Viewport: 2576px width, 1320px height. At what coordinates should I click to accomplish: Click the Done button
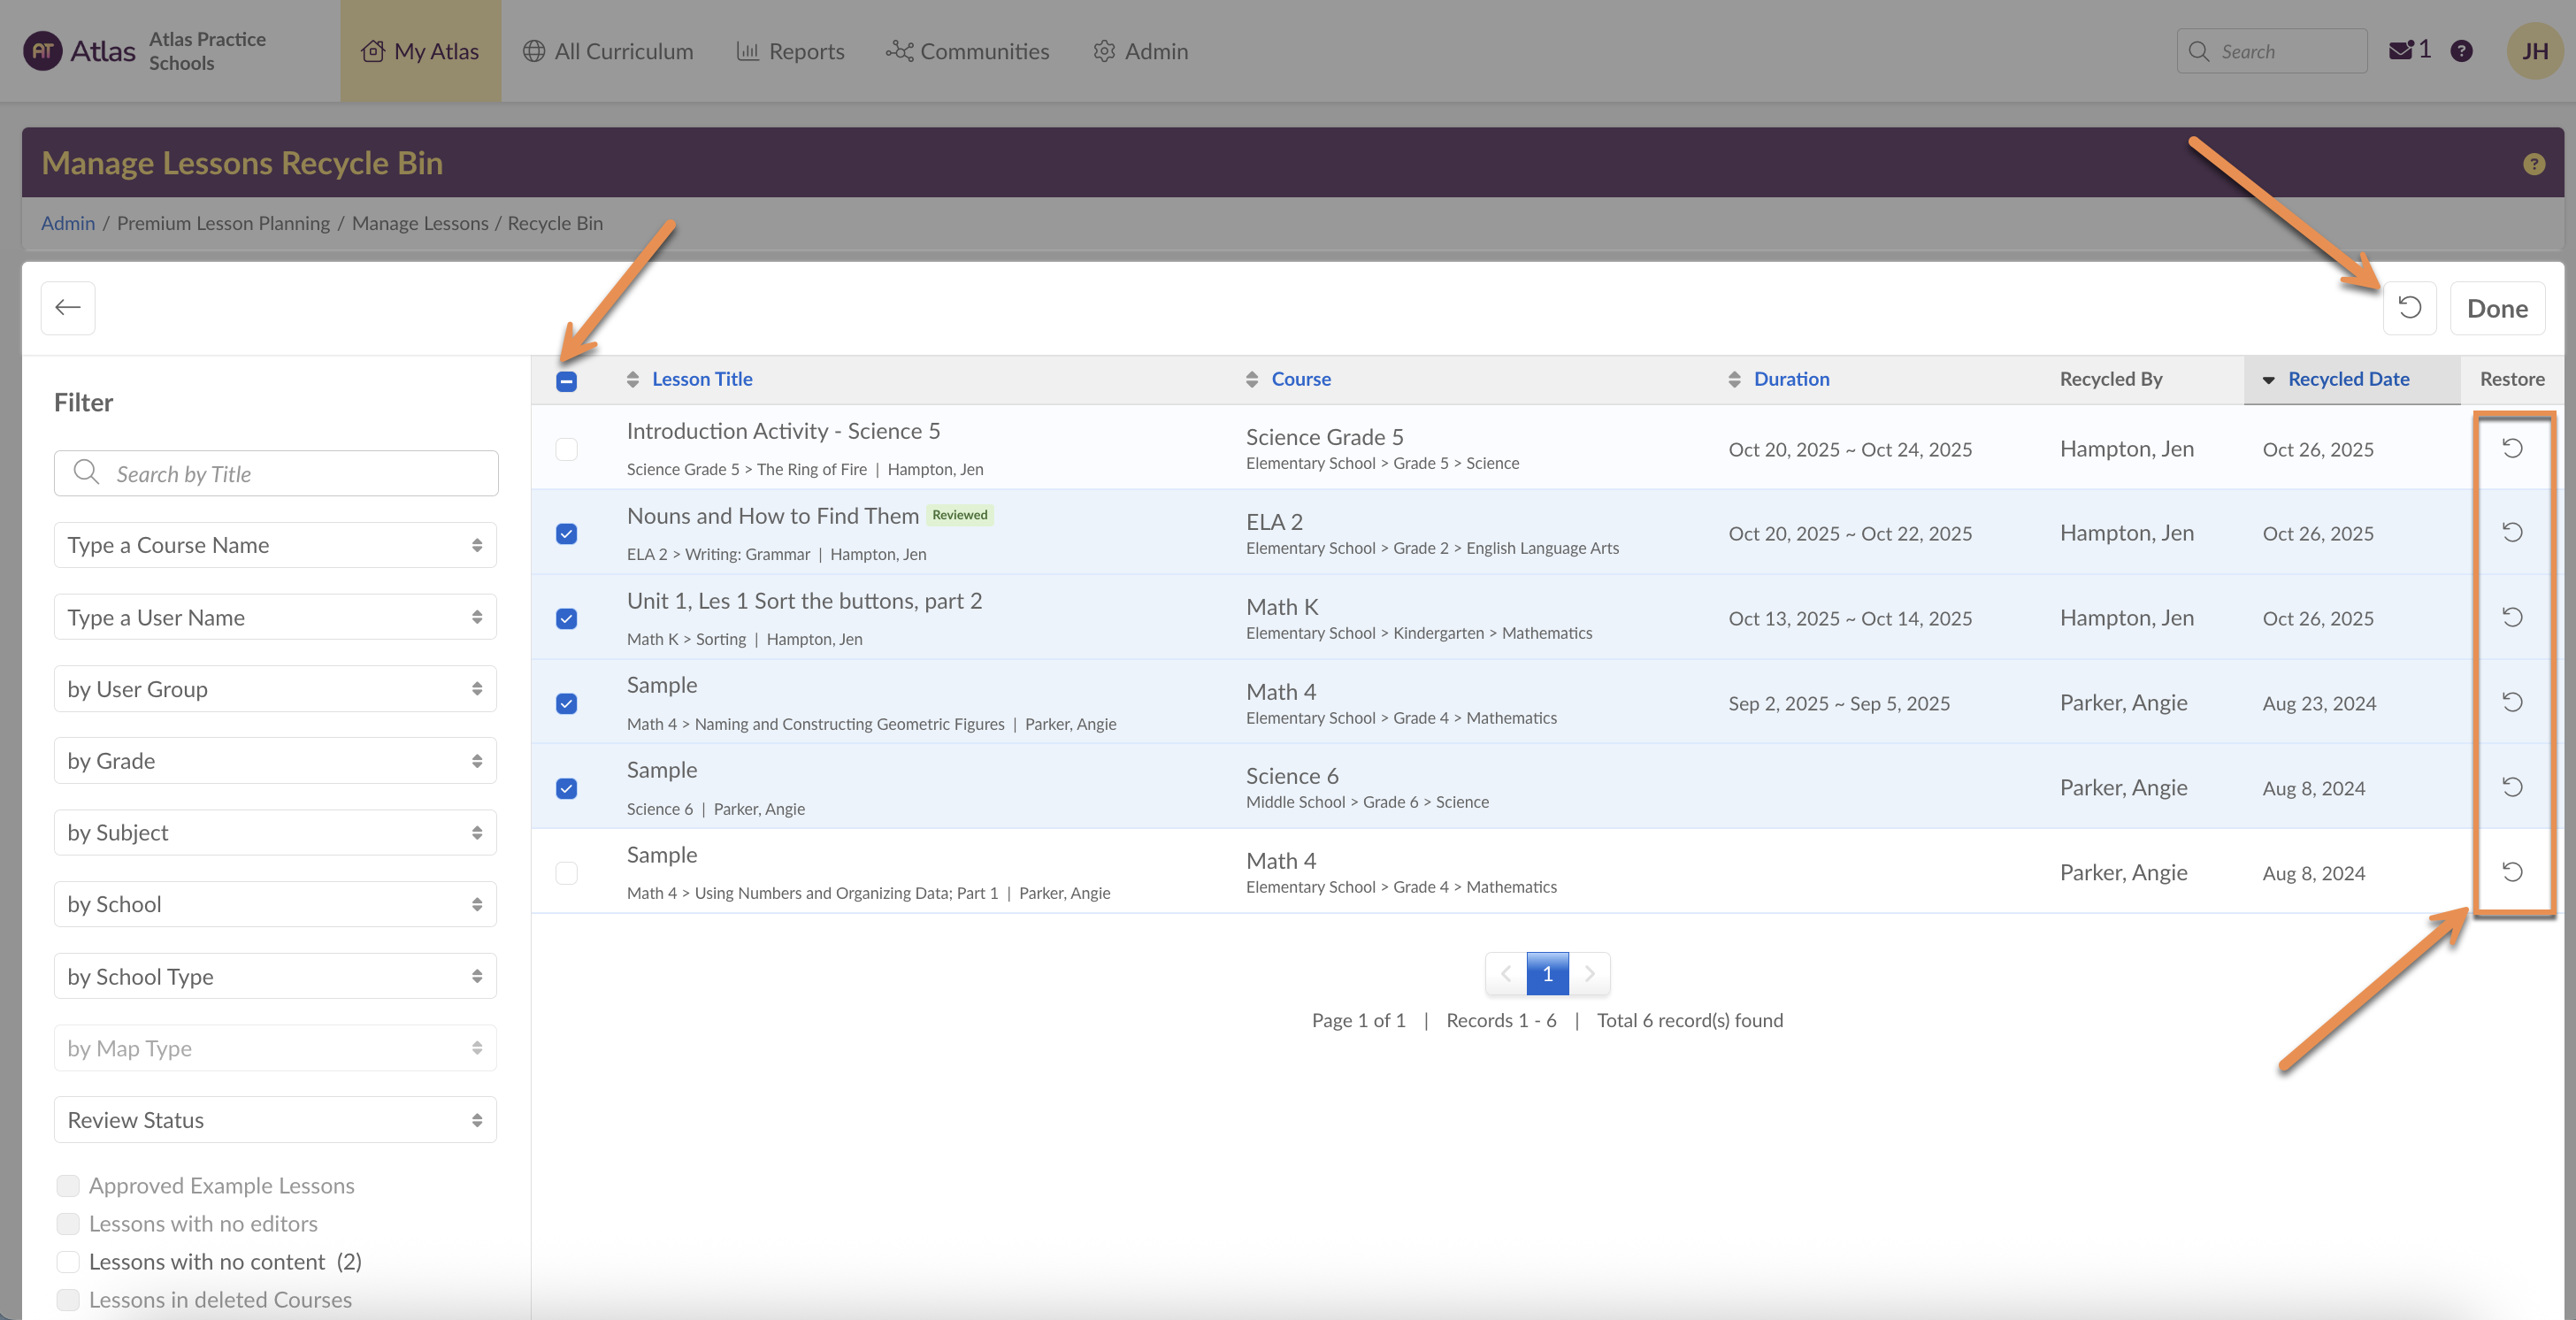[2497, 308]
